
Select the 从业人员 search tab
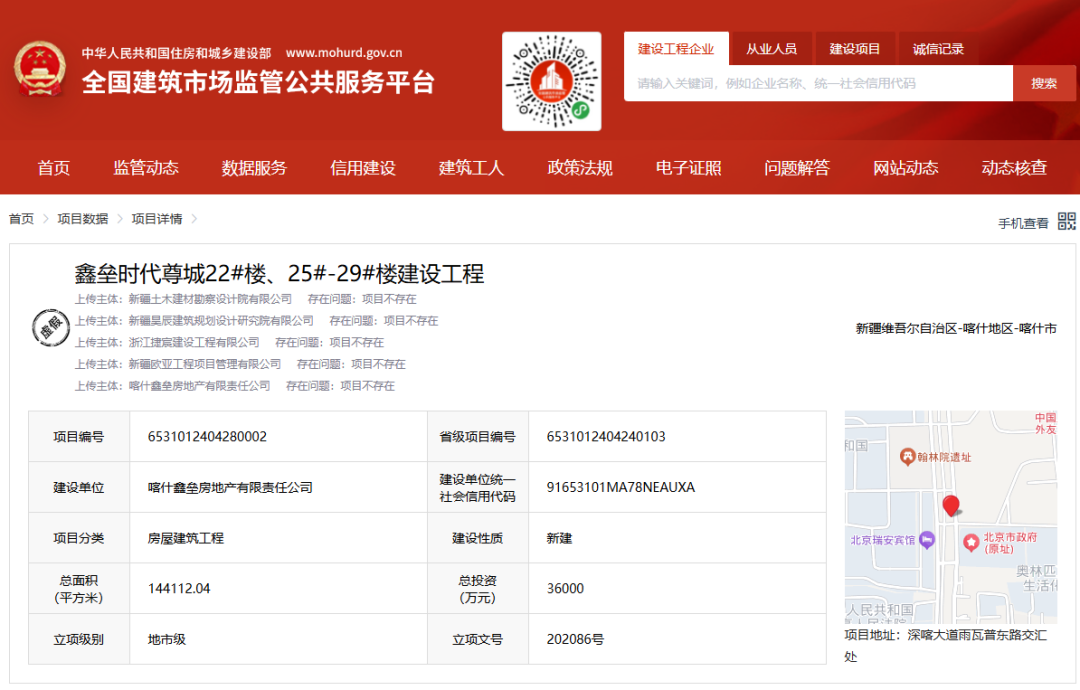point(771,49)
